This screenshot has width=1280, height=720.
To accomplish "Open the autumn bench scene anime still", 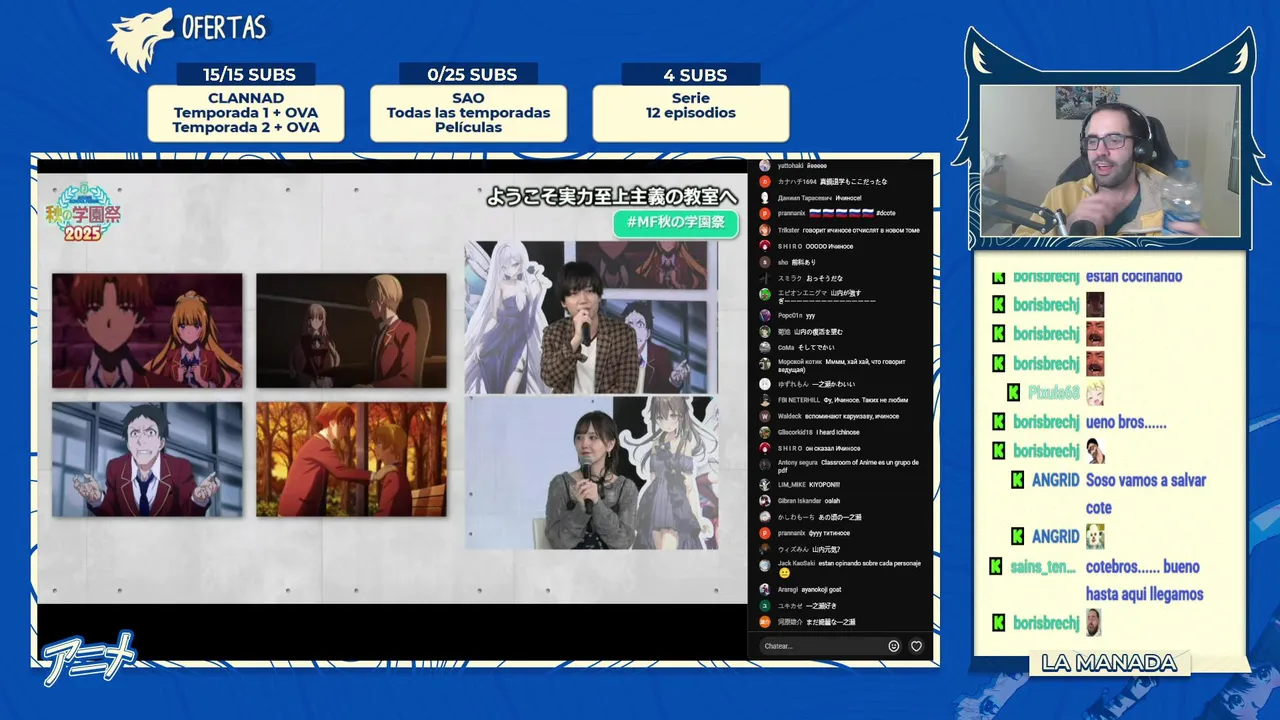I will pos(351,460).
